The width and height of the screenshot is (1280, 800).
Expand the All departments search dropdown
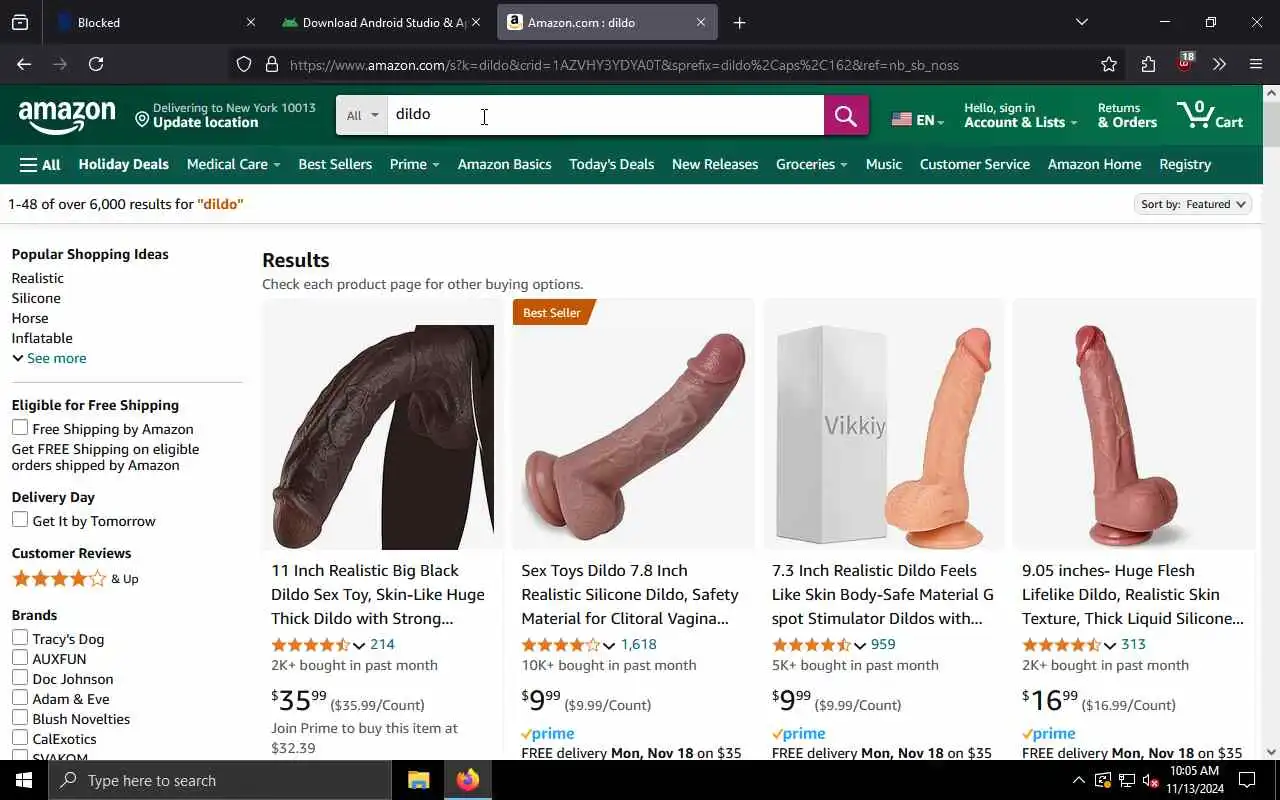pos(362,116)
